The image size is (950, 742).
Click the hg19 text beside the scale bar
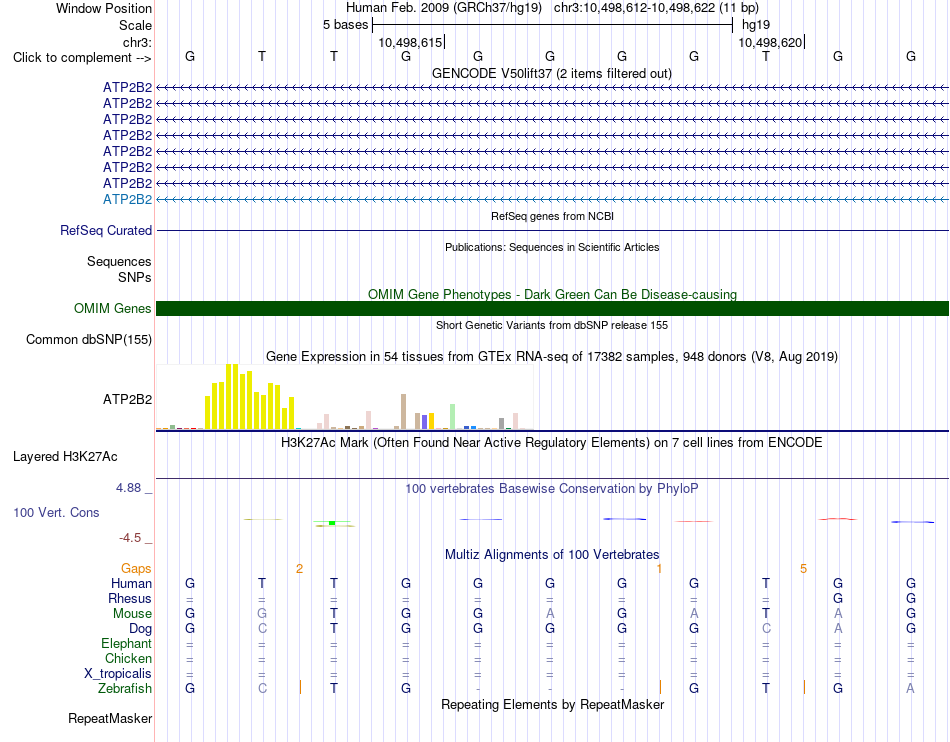click(756, 25)
